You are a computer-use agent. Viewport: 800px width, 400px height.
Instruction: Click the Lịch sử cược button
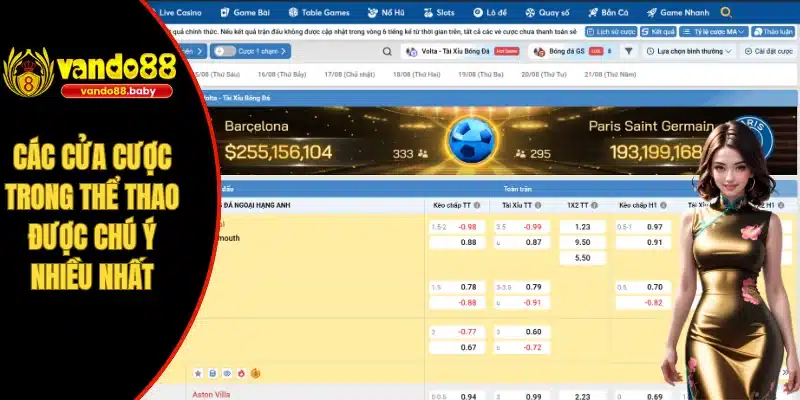point(611,32)
